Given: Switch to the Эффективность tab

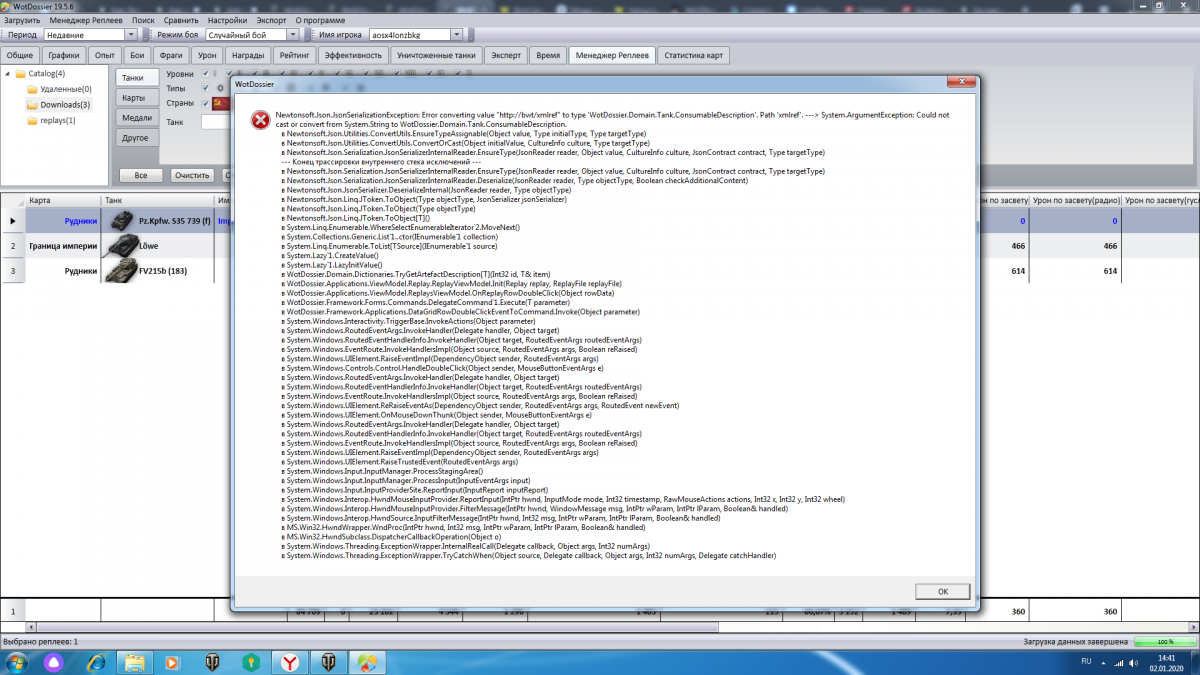Looking at the screenshot, I should pos(353,55).
